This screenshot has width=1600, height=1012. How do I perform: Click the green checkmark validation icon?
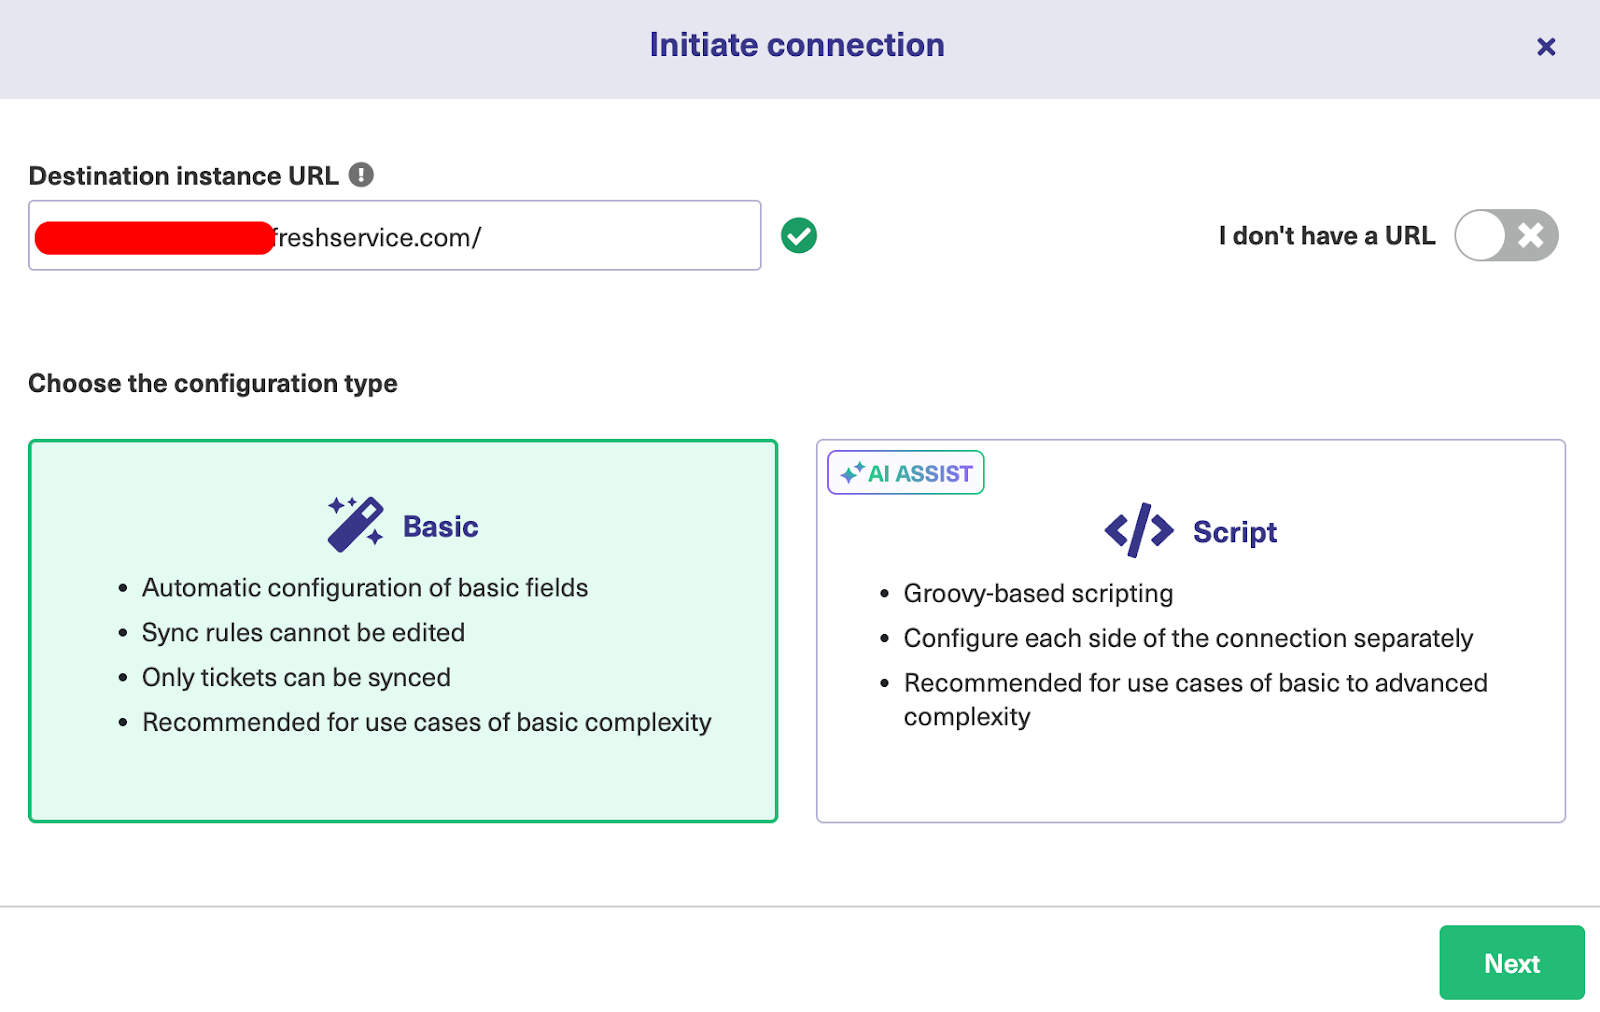point(798,235)
